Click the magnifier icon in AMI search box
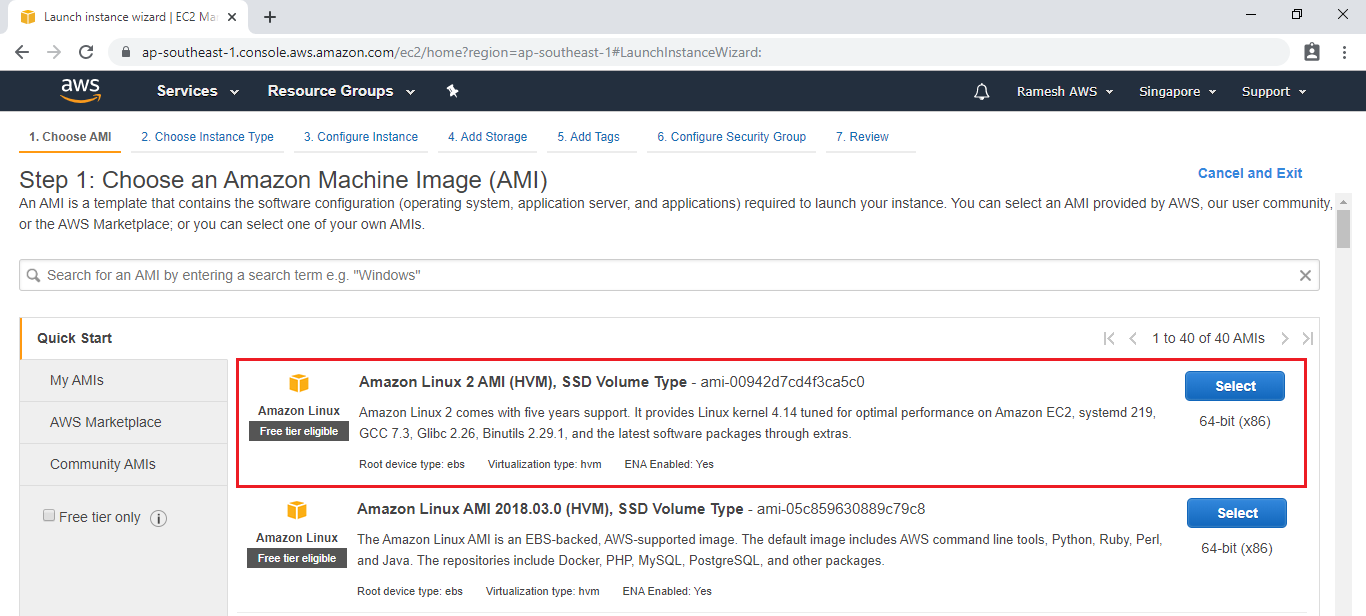Screen dimensions: 1366x616 tap(34, 275)
